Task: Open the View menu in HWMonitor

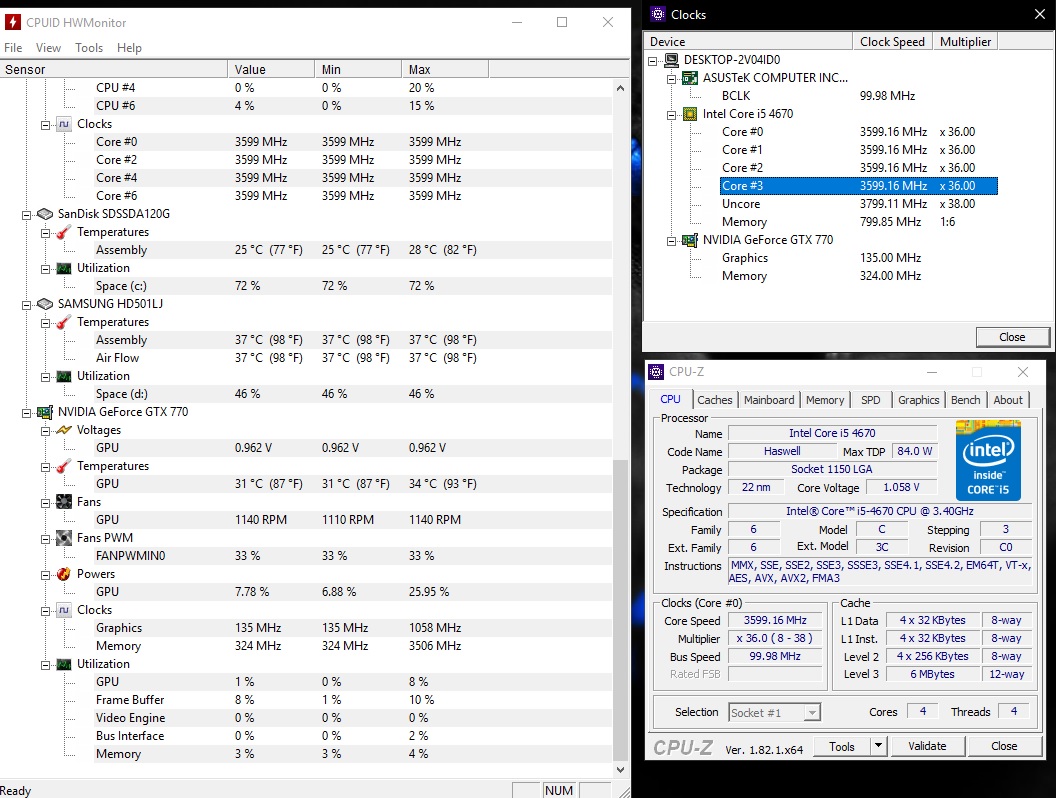Action: pos(48,48)
